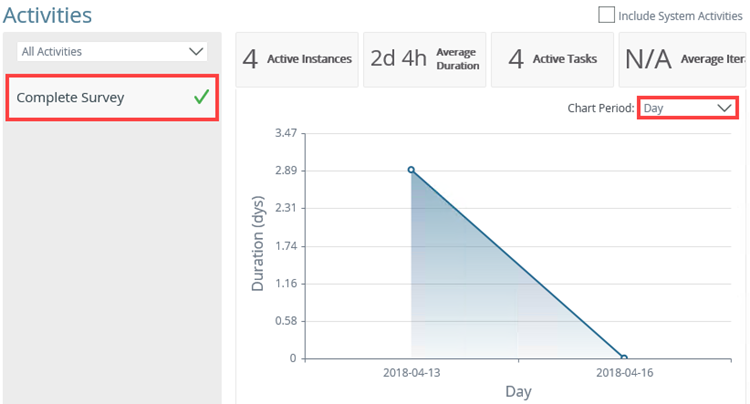Enable the Include System Activities checkbox

coord(606,15)
